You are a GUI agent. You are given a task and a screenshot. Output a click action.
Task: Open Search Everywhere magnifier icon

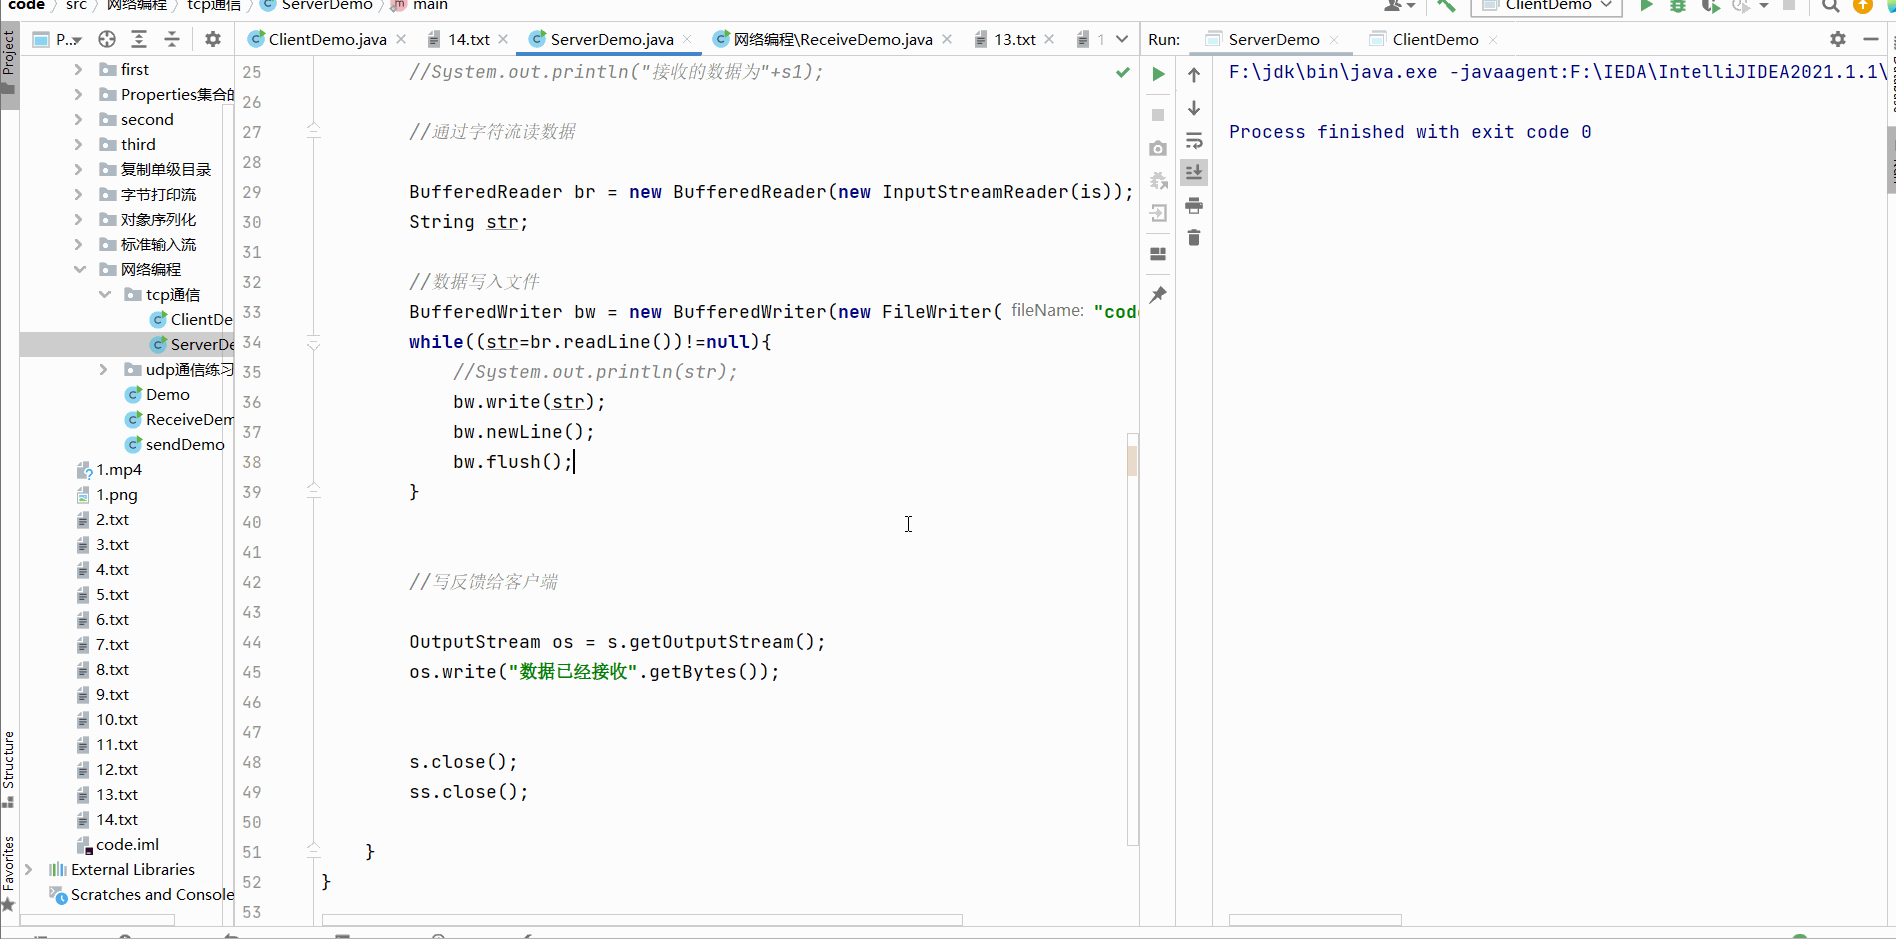pyautogui.click(x=1830, y=5)
